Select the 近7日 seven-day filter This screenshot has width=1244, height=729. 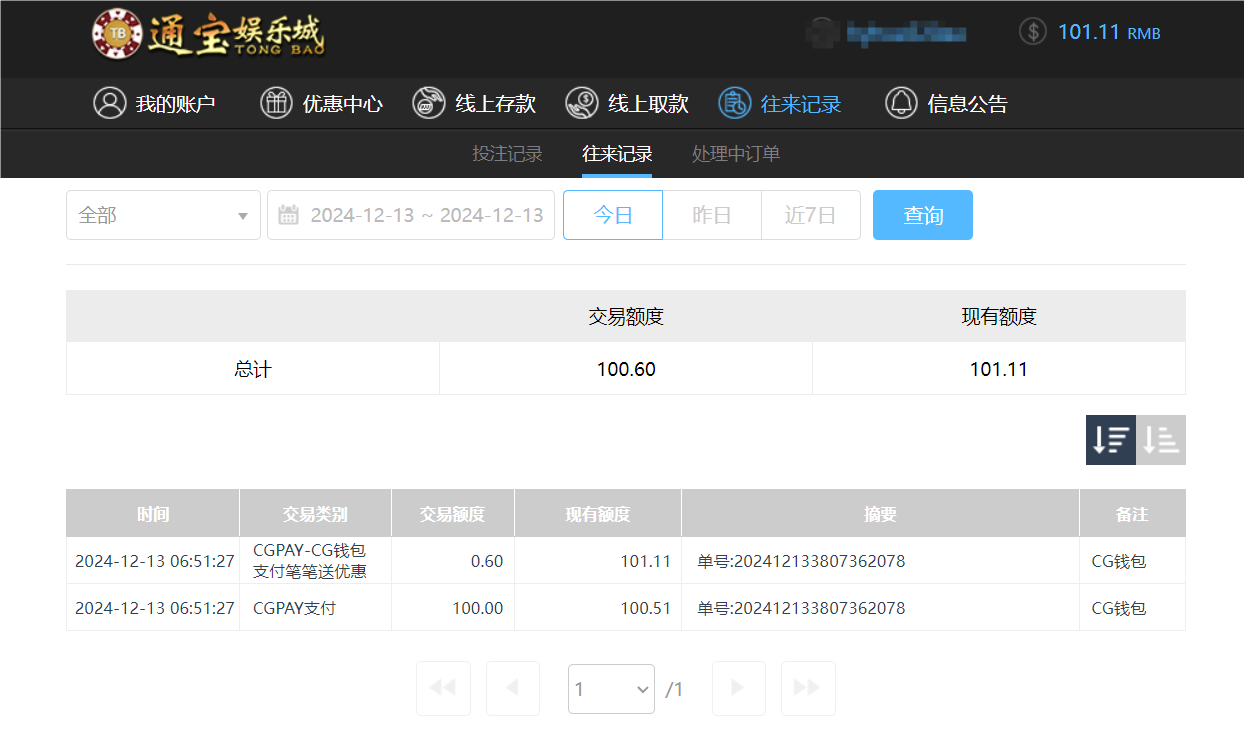pos(810,214)
